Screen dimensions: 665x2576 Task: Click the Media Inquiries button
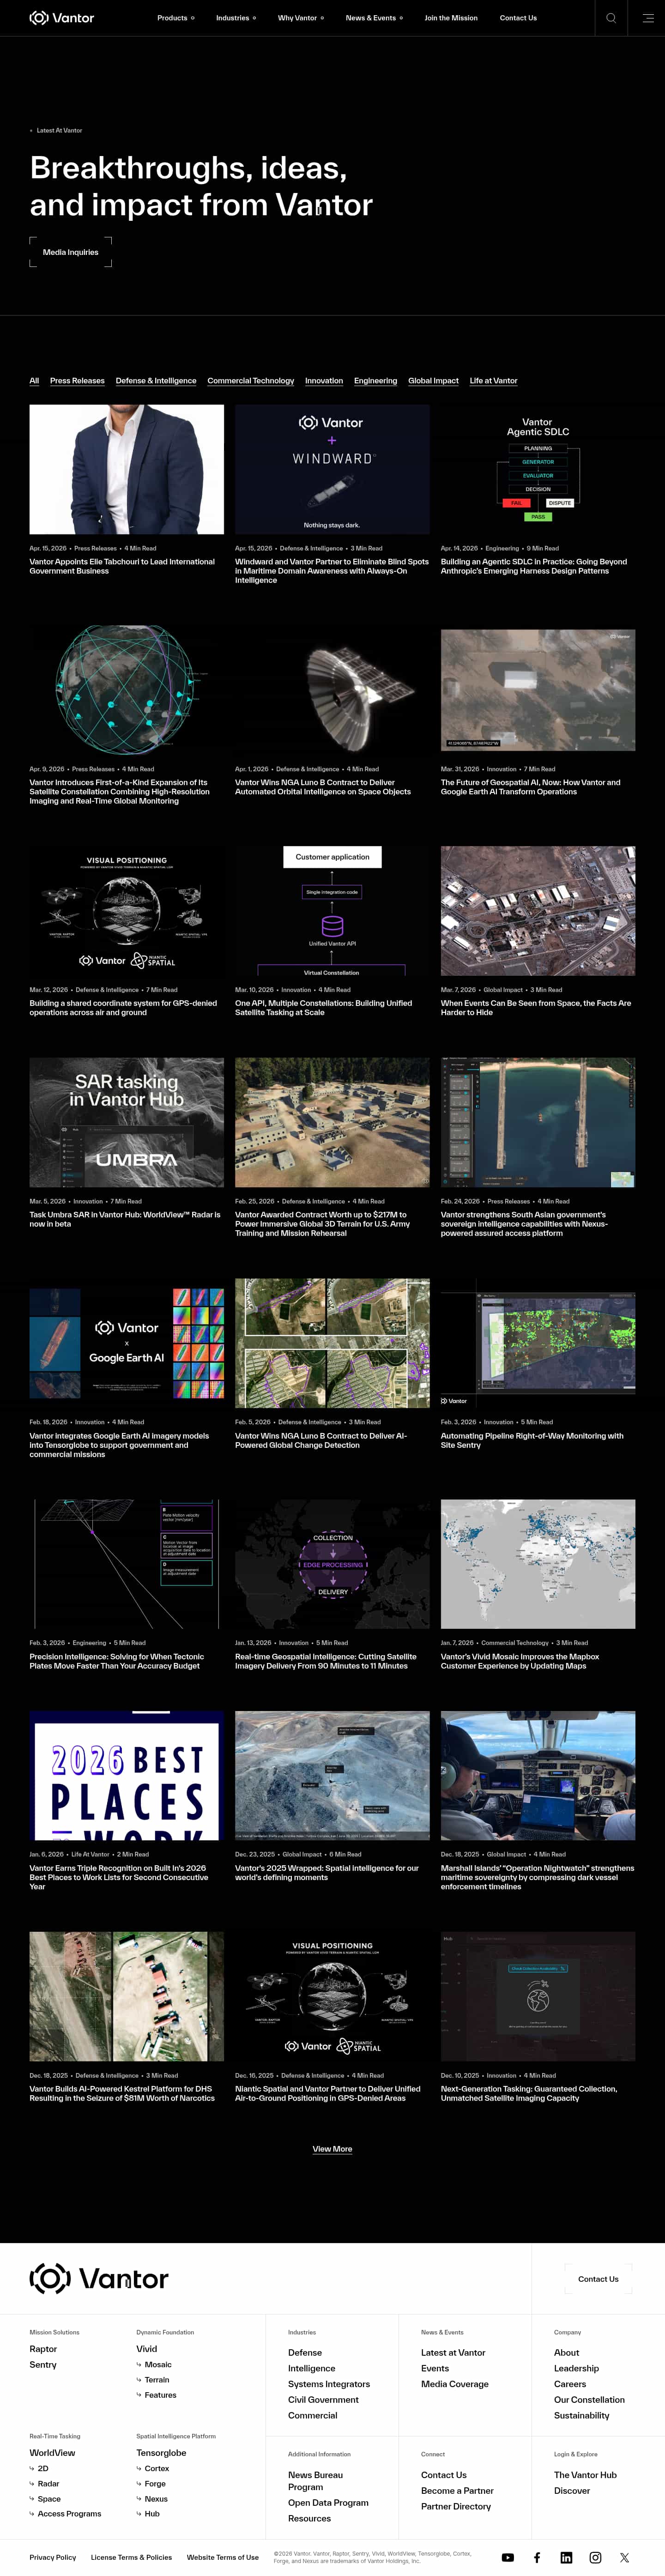(x=71, y=252)
